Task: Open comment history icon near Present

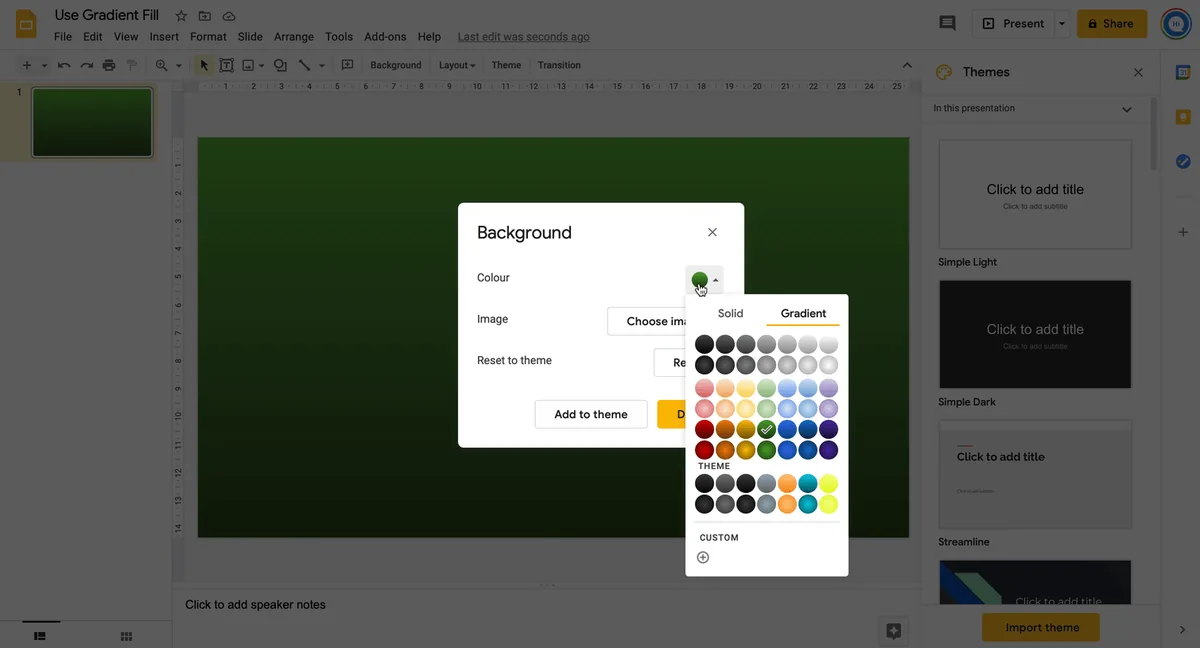Action: pyautogui.click(x=947, y=23)
